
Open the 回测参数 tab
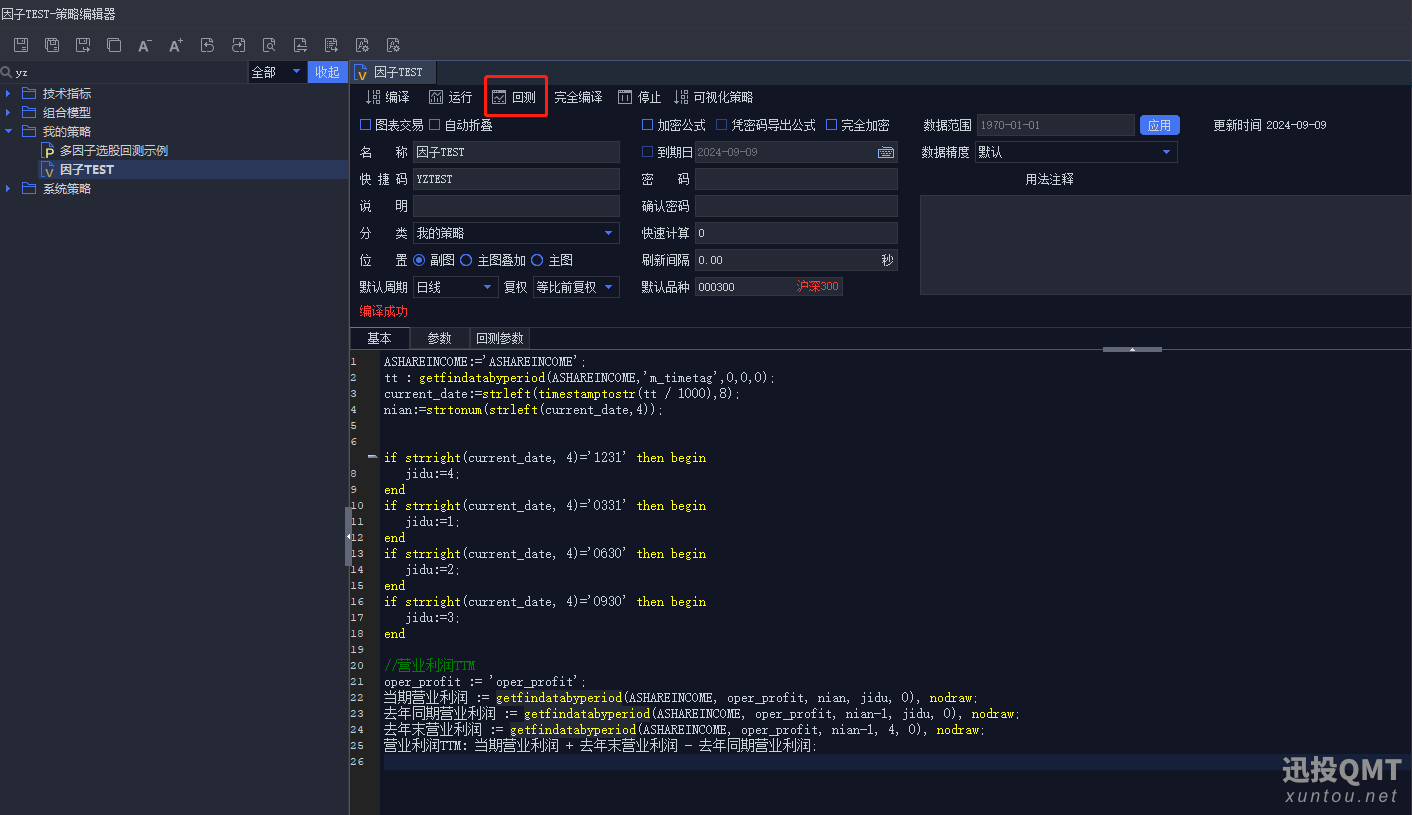[x=499, y=338]
